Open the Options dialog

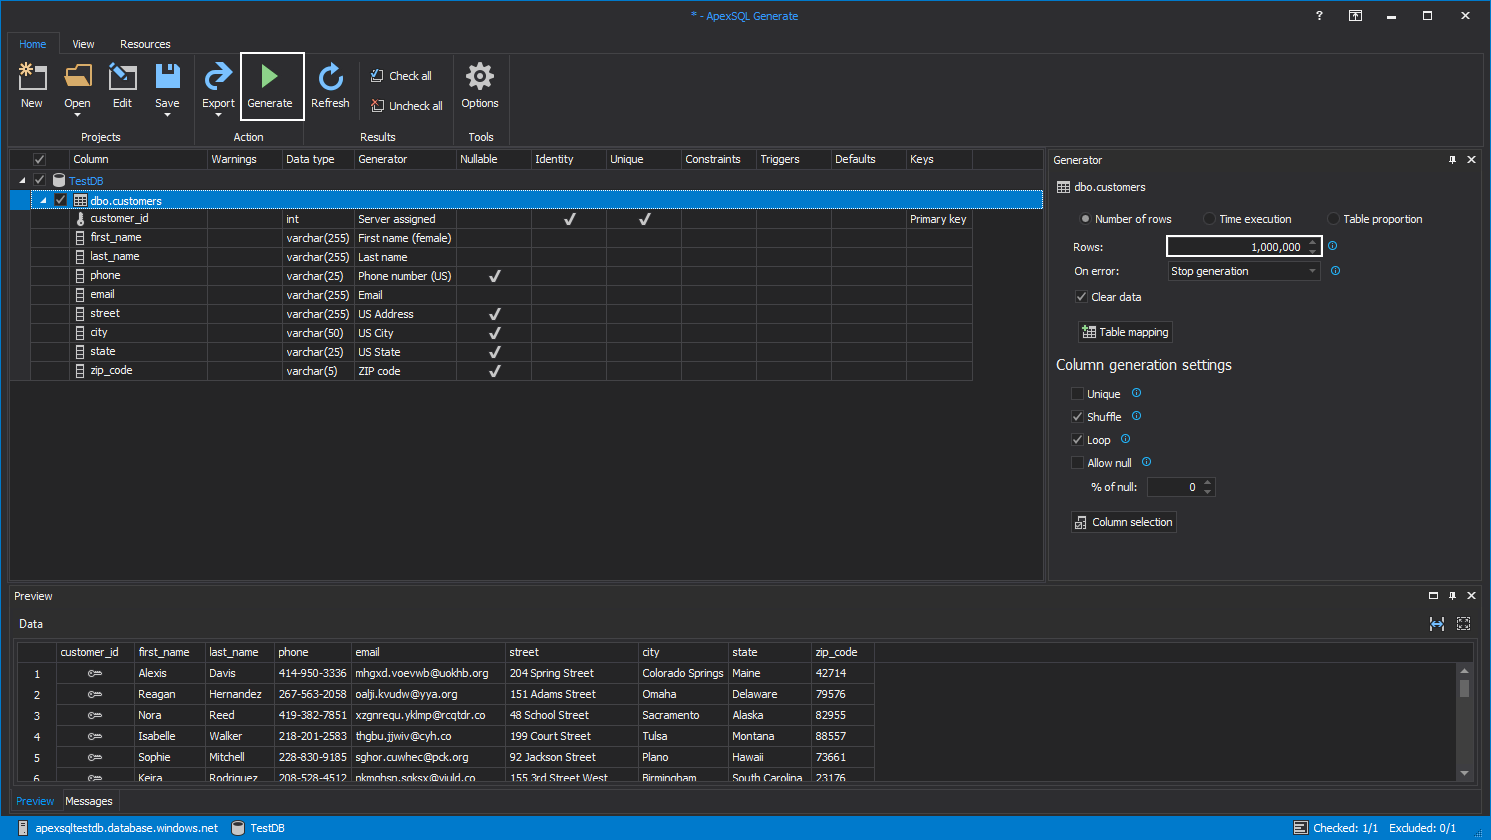(x=480, y=86)
